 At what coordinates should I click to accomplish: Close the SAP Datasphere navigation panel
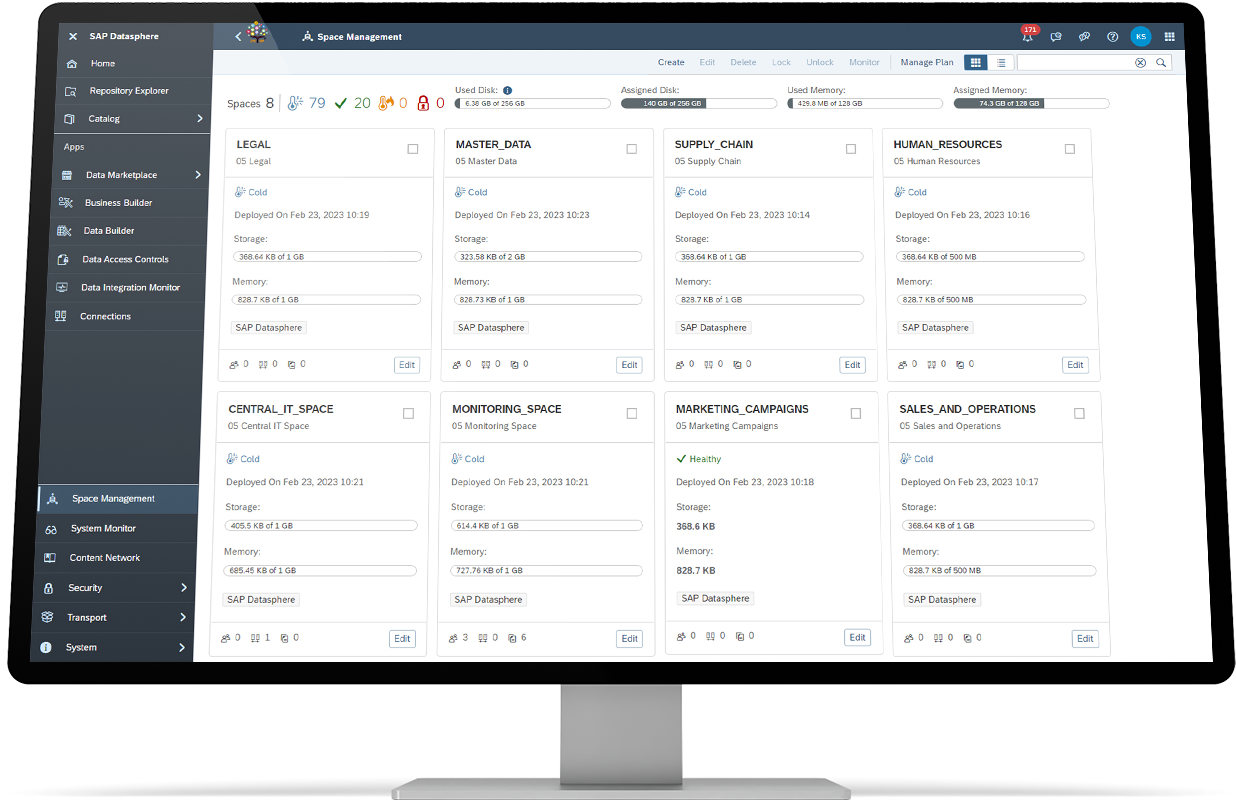pyautogui.click(x=72, y=36)
